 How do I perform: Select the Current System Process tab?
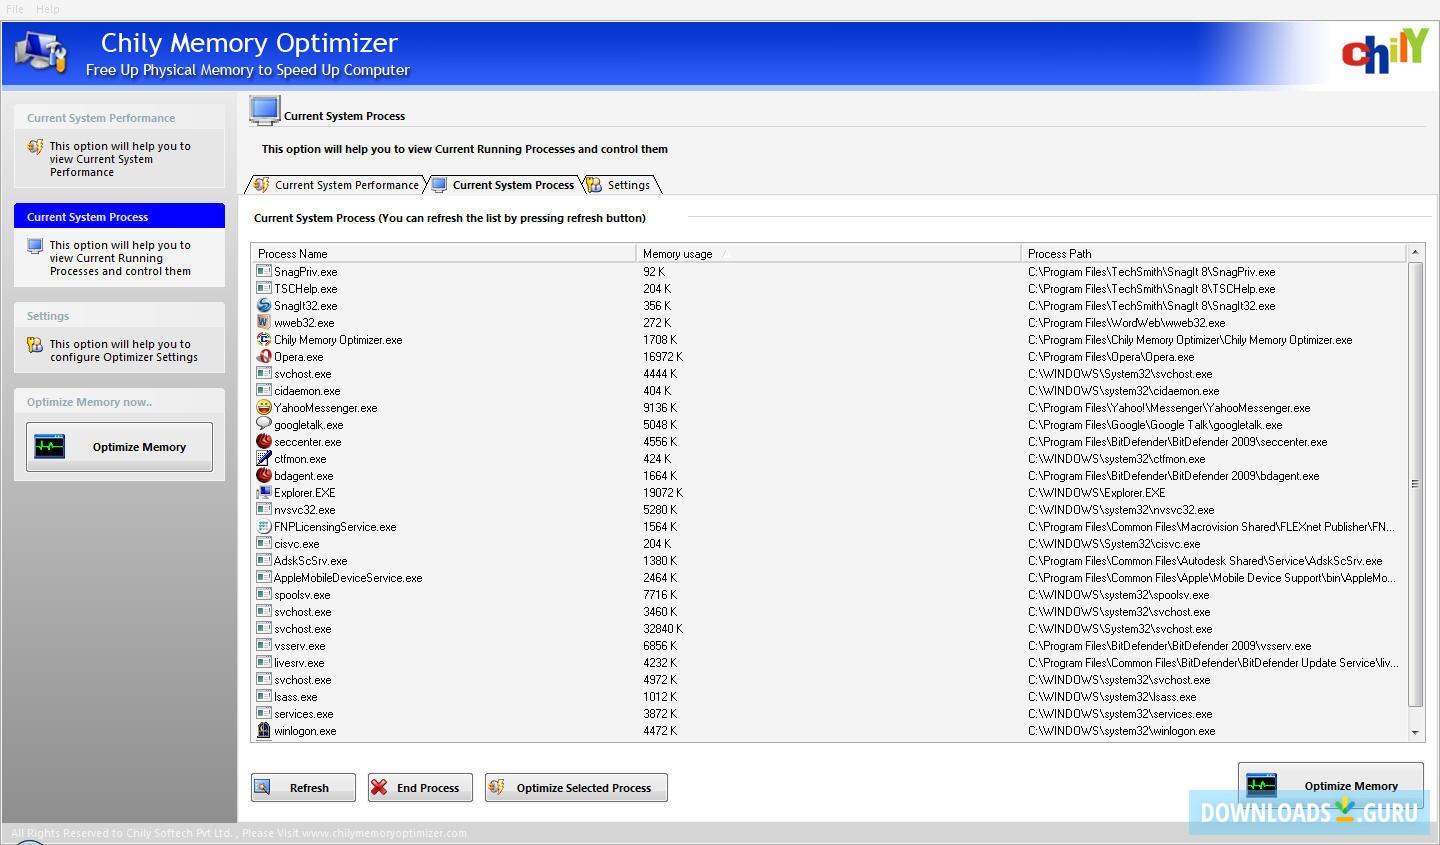tap(504, 185)
